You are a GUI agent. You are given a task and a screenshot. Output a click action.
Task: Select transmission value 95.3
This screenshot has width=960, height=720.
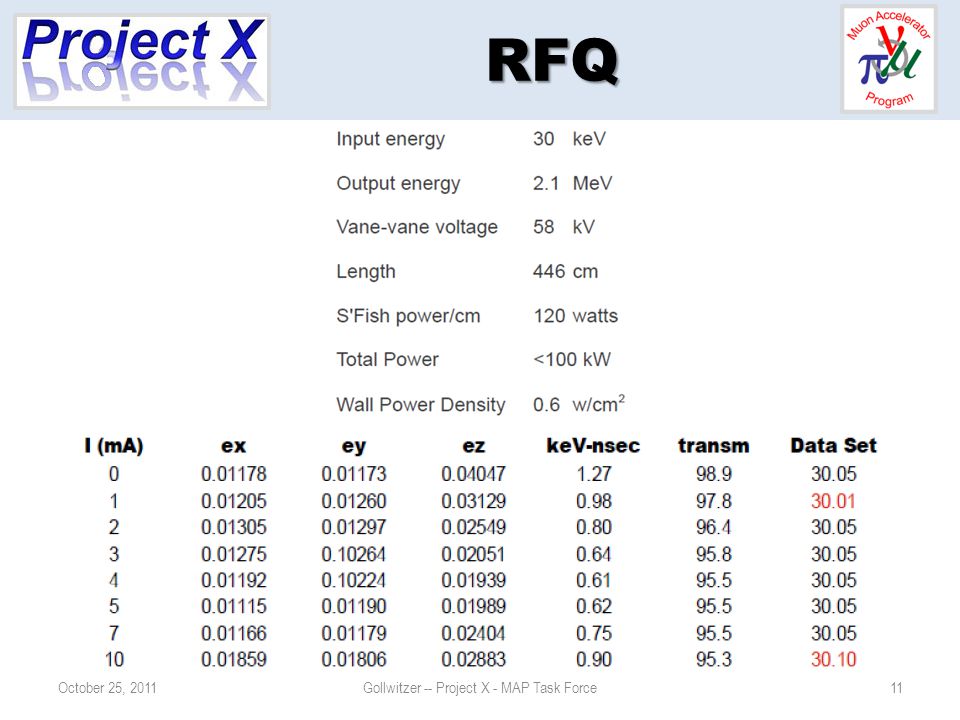pyautogui.click(x=714, y=660)
